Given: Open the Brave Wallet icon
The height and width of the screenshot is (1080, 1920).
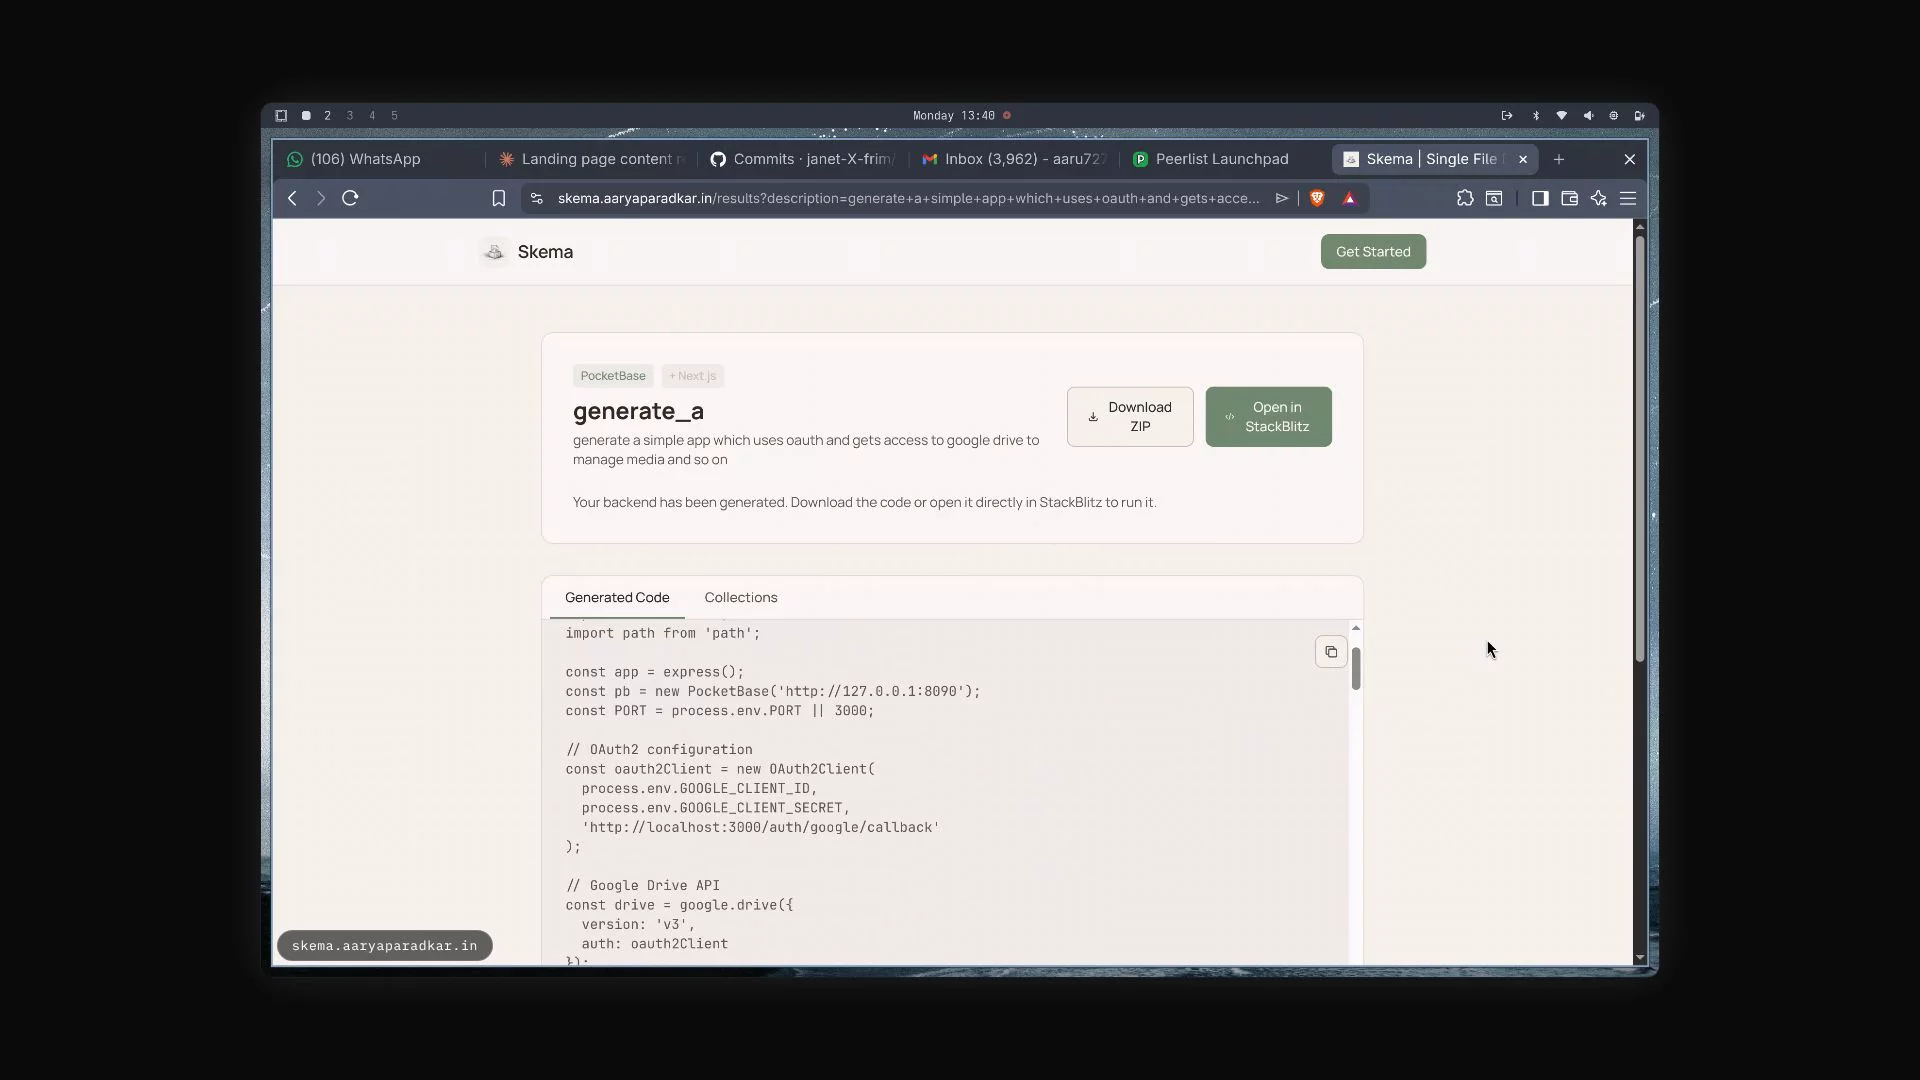Looking at the screenshot, I should point(1569,198).
